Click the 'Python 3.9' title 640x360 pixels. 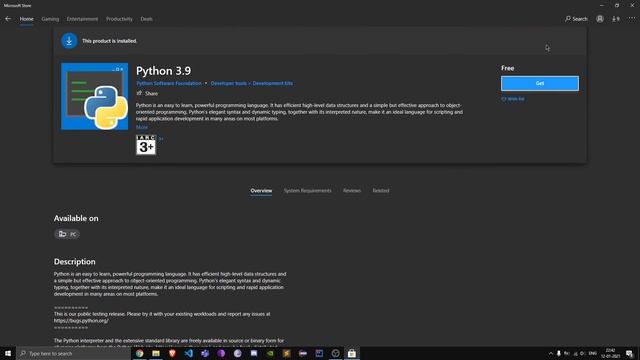[163, 71]
